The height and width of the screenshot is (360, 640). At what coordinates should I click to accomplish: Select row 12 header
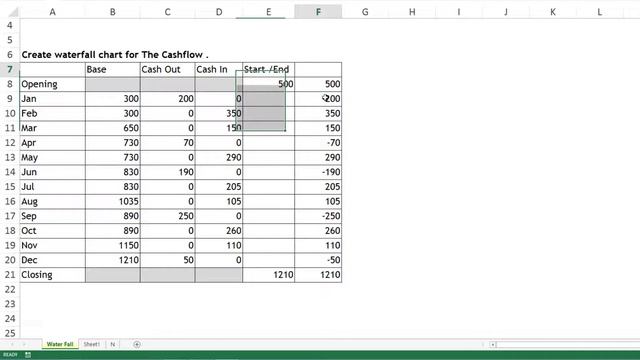click(10, 143)
